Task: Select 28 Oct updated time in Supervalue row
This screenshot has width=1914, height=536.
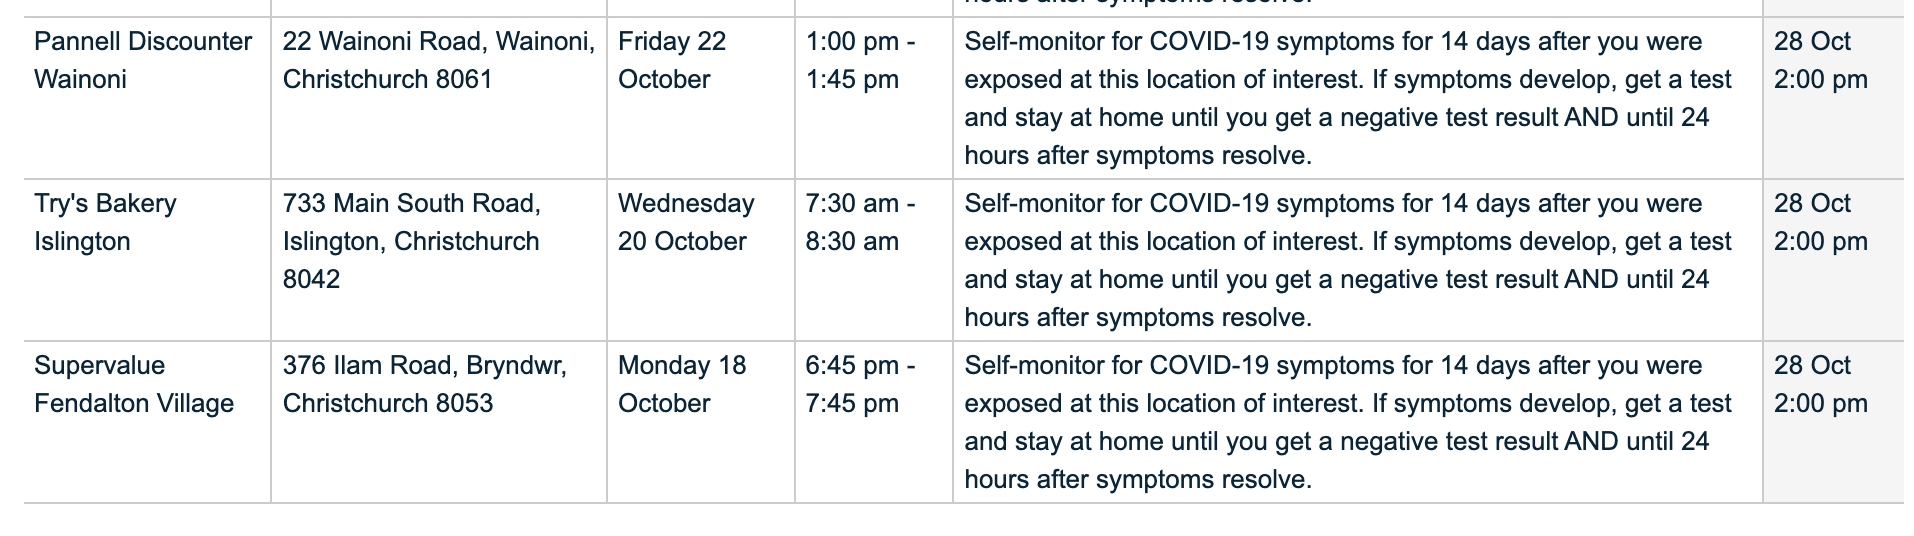Action: click(1821, 384)
